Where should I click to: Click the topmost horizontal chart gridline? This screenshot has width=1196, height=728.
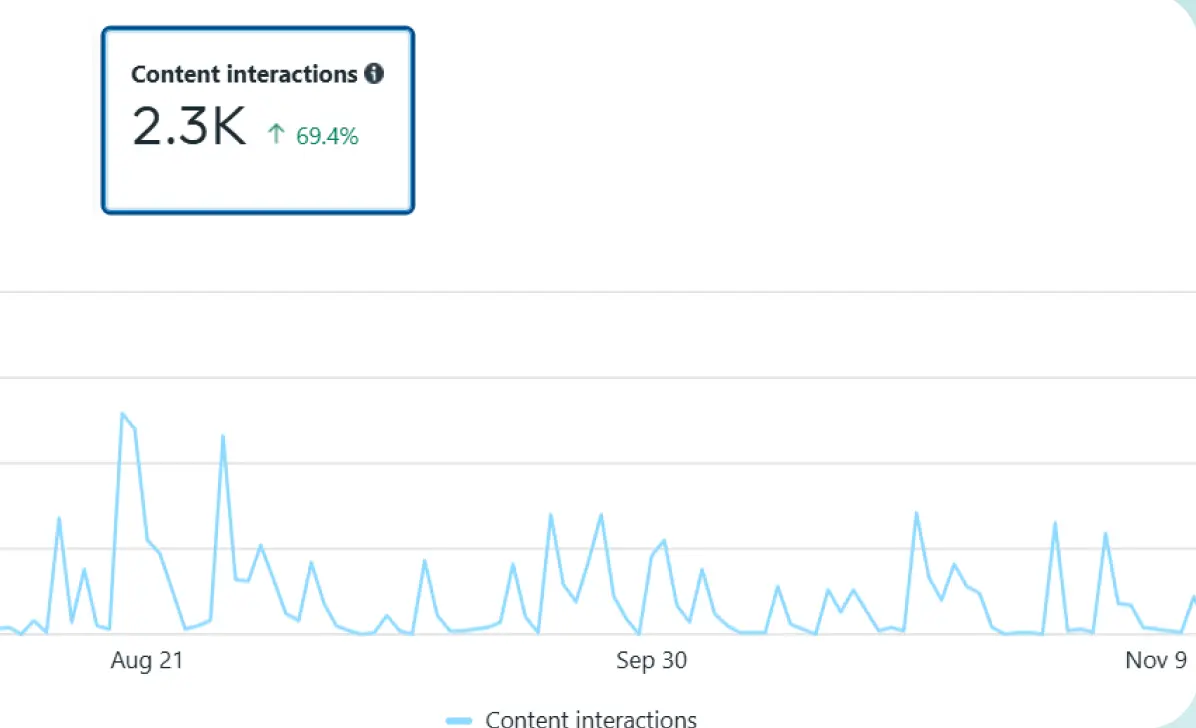click(600, 292)
